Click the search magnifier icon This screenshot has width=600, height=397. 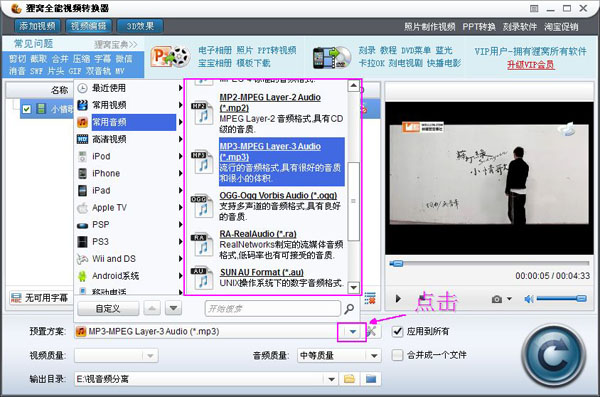[x=349, y=309]
